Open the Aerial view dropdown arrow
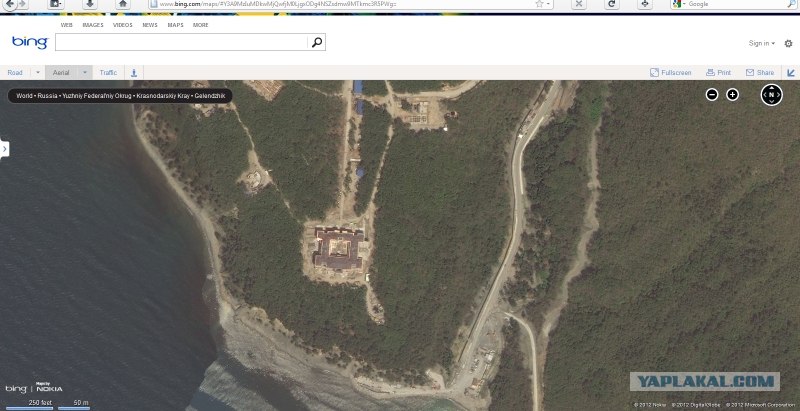This screenshot has width=800, height=411. tap(85, 73)
